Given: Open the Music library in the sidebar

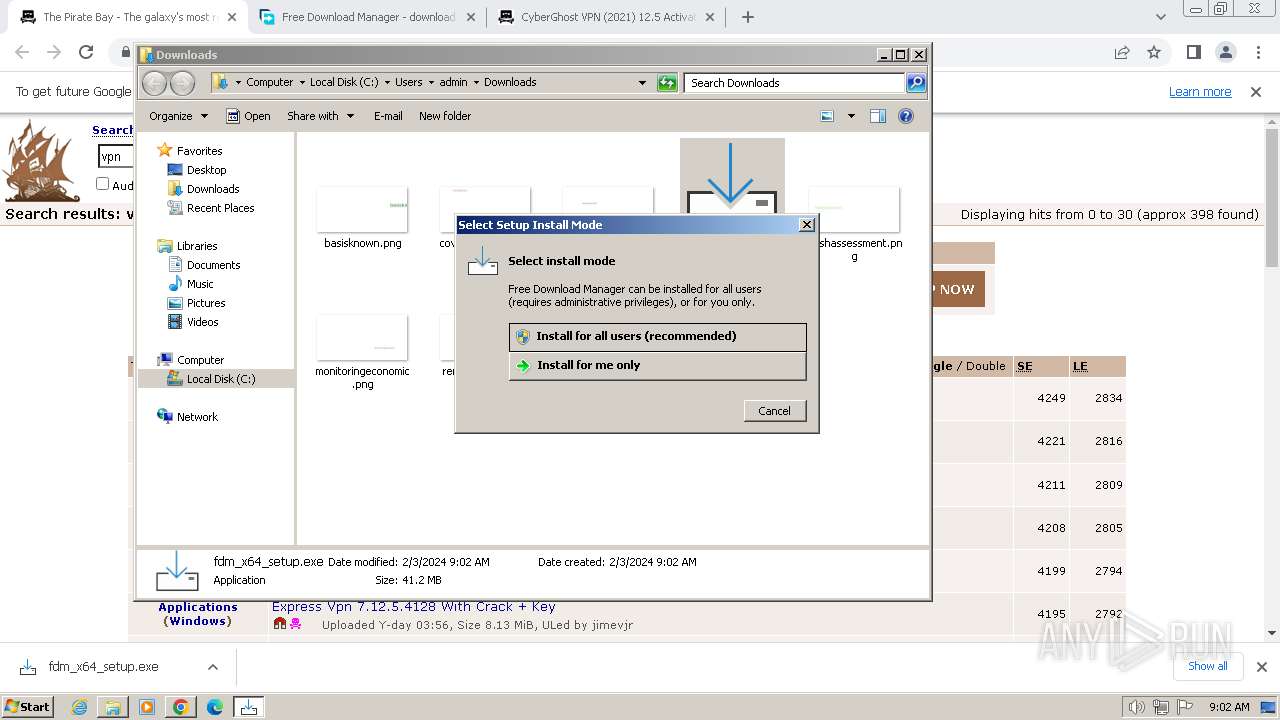Looking at the screenshot, I should point(200,284).
